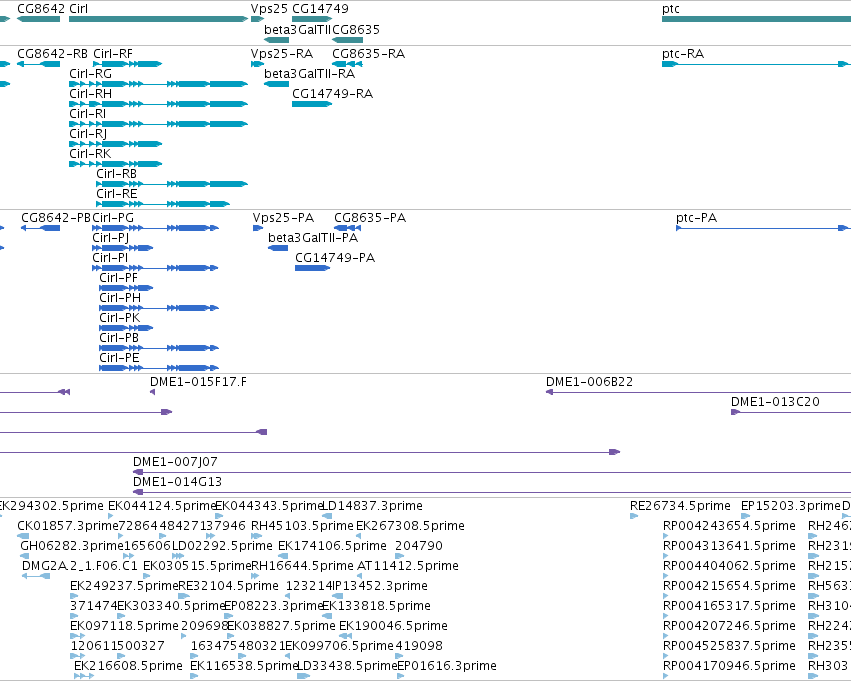Select transcript beta3GalTII-RA
Screen dimensions: 851x681
tap(309, 74)
